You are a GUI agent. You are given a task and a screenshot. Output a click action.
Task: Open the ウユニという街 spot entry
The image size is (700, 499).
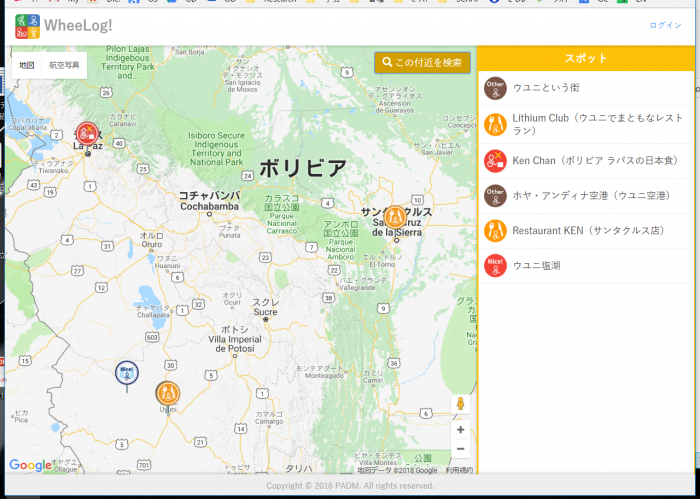[586, 88]
